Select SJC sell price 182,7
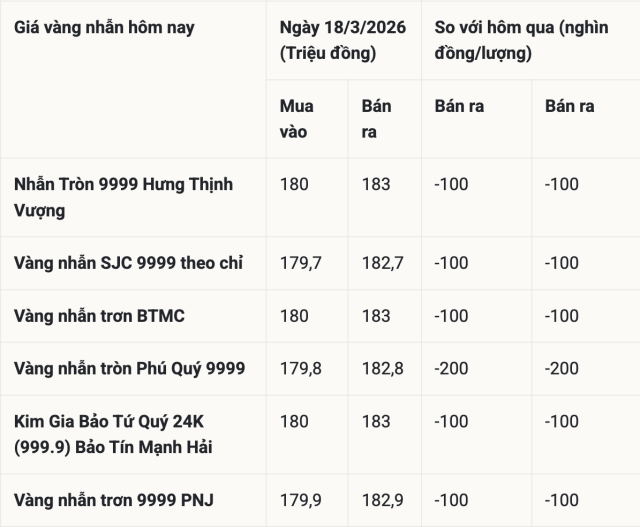 (x=383, y=263)
